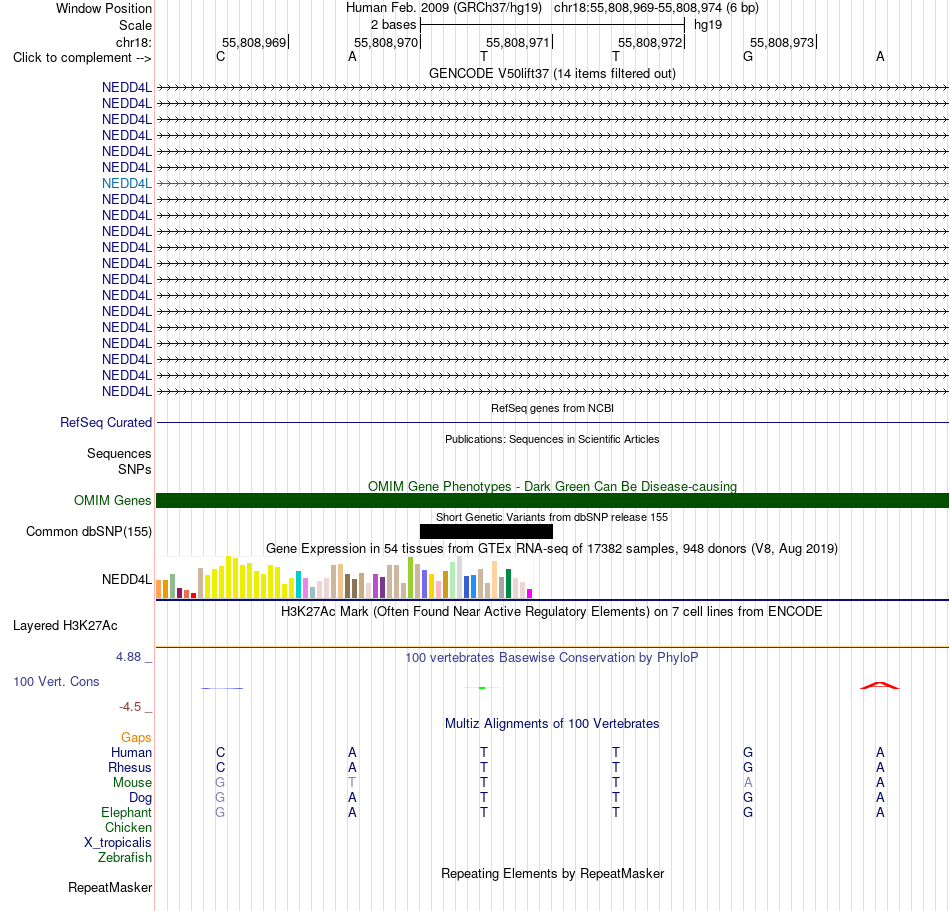Click the Human species label
Screen dimensions: 950x911
pyautogui.click(x=131, y=752)
